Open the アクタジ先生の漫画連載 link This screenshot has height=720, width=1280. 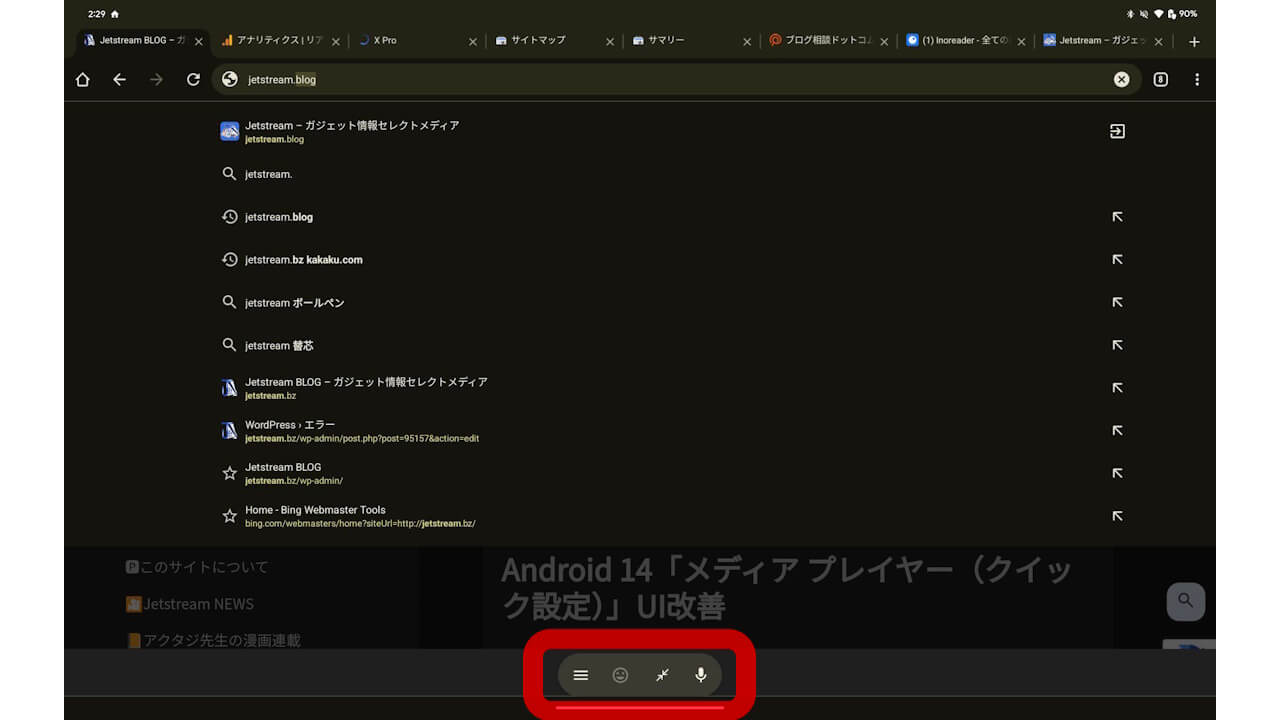point(213,640)
